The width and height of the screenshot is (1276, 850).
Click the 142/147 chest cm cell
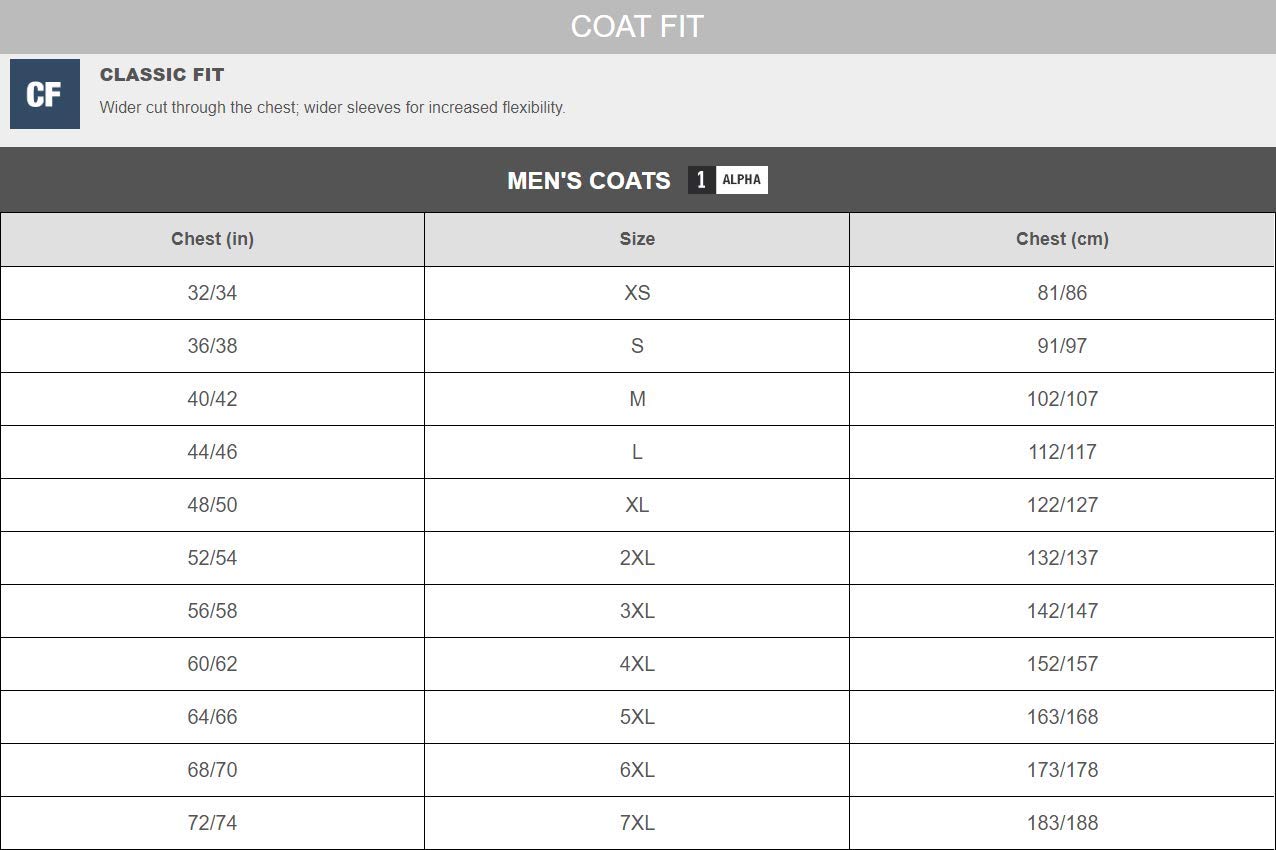coord(1062,611)
